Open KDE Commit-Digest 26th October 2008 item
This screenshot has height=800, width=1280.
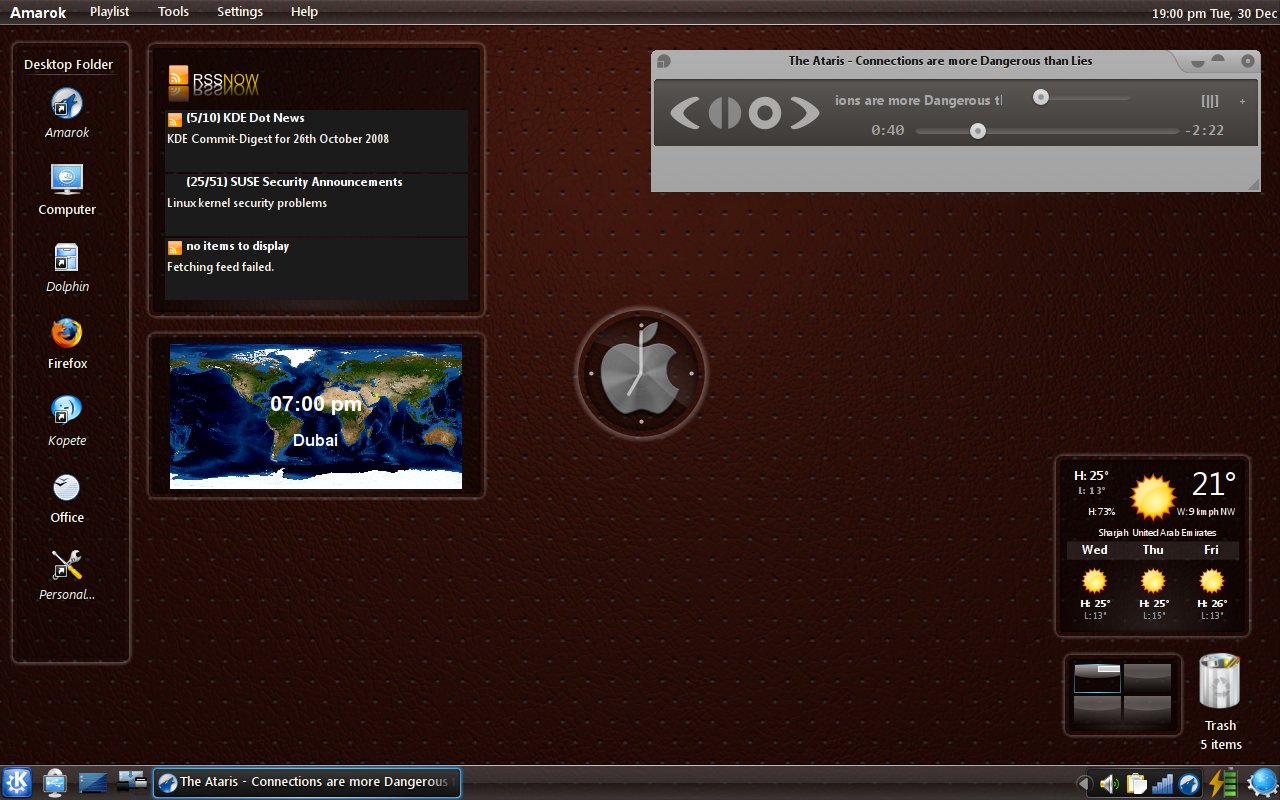278,139
